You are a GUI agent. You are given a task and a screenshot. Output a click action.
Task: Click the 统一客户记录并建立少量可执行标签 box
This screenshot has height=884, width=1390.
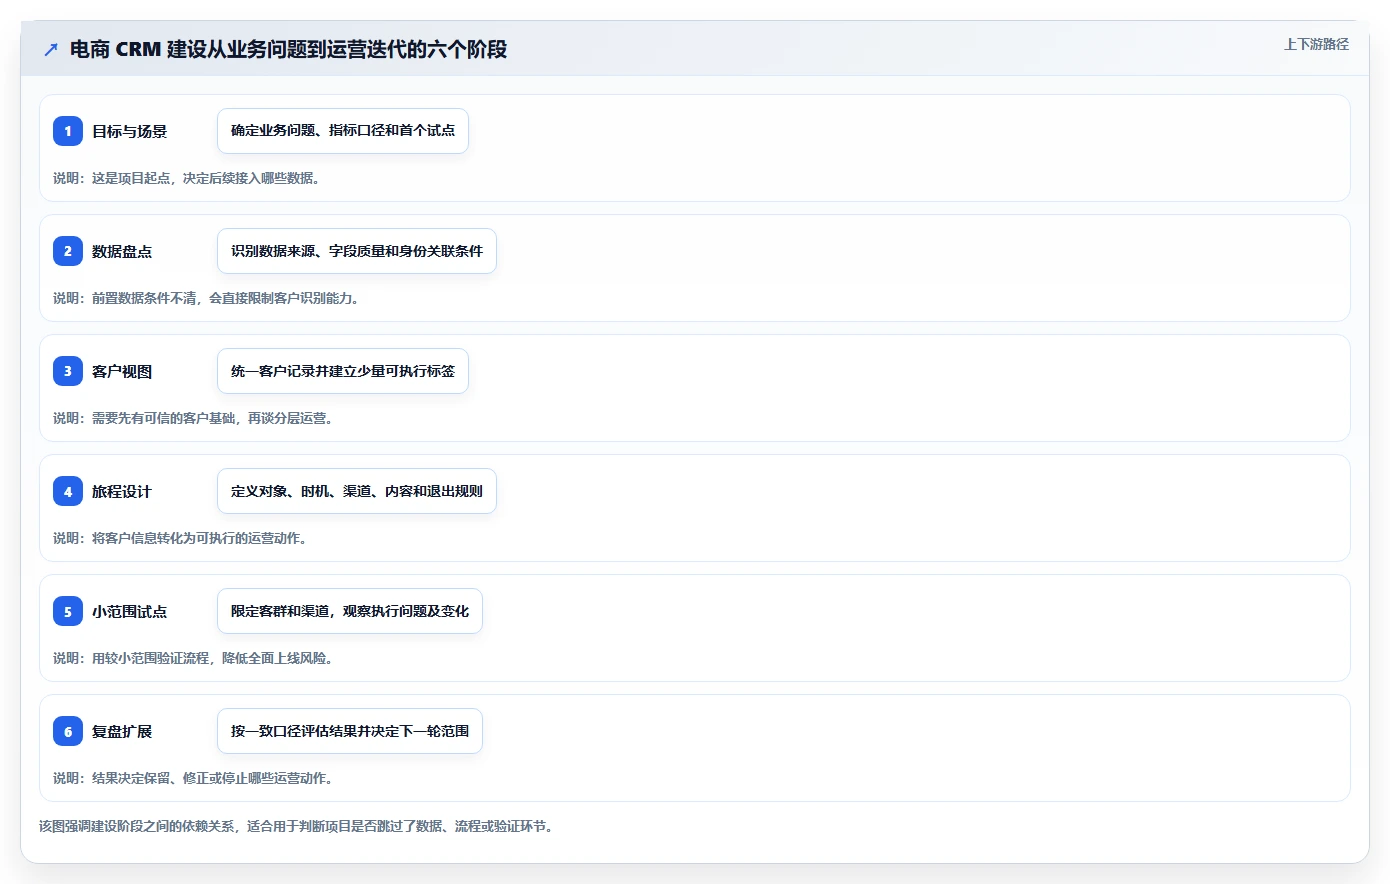click(x=343, y=371)
